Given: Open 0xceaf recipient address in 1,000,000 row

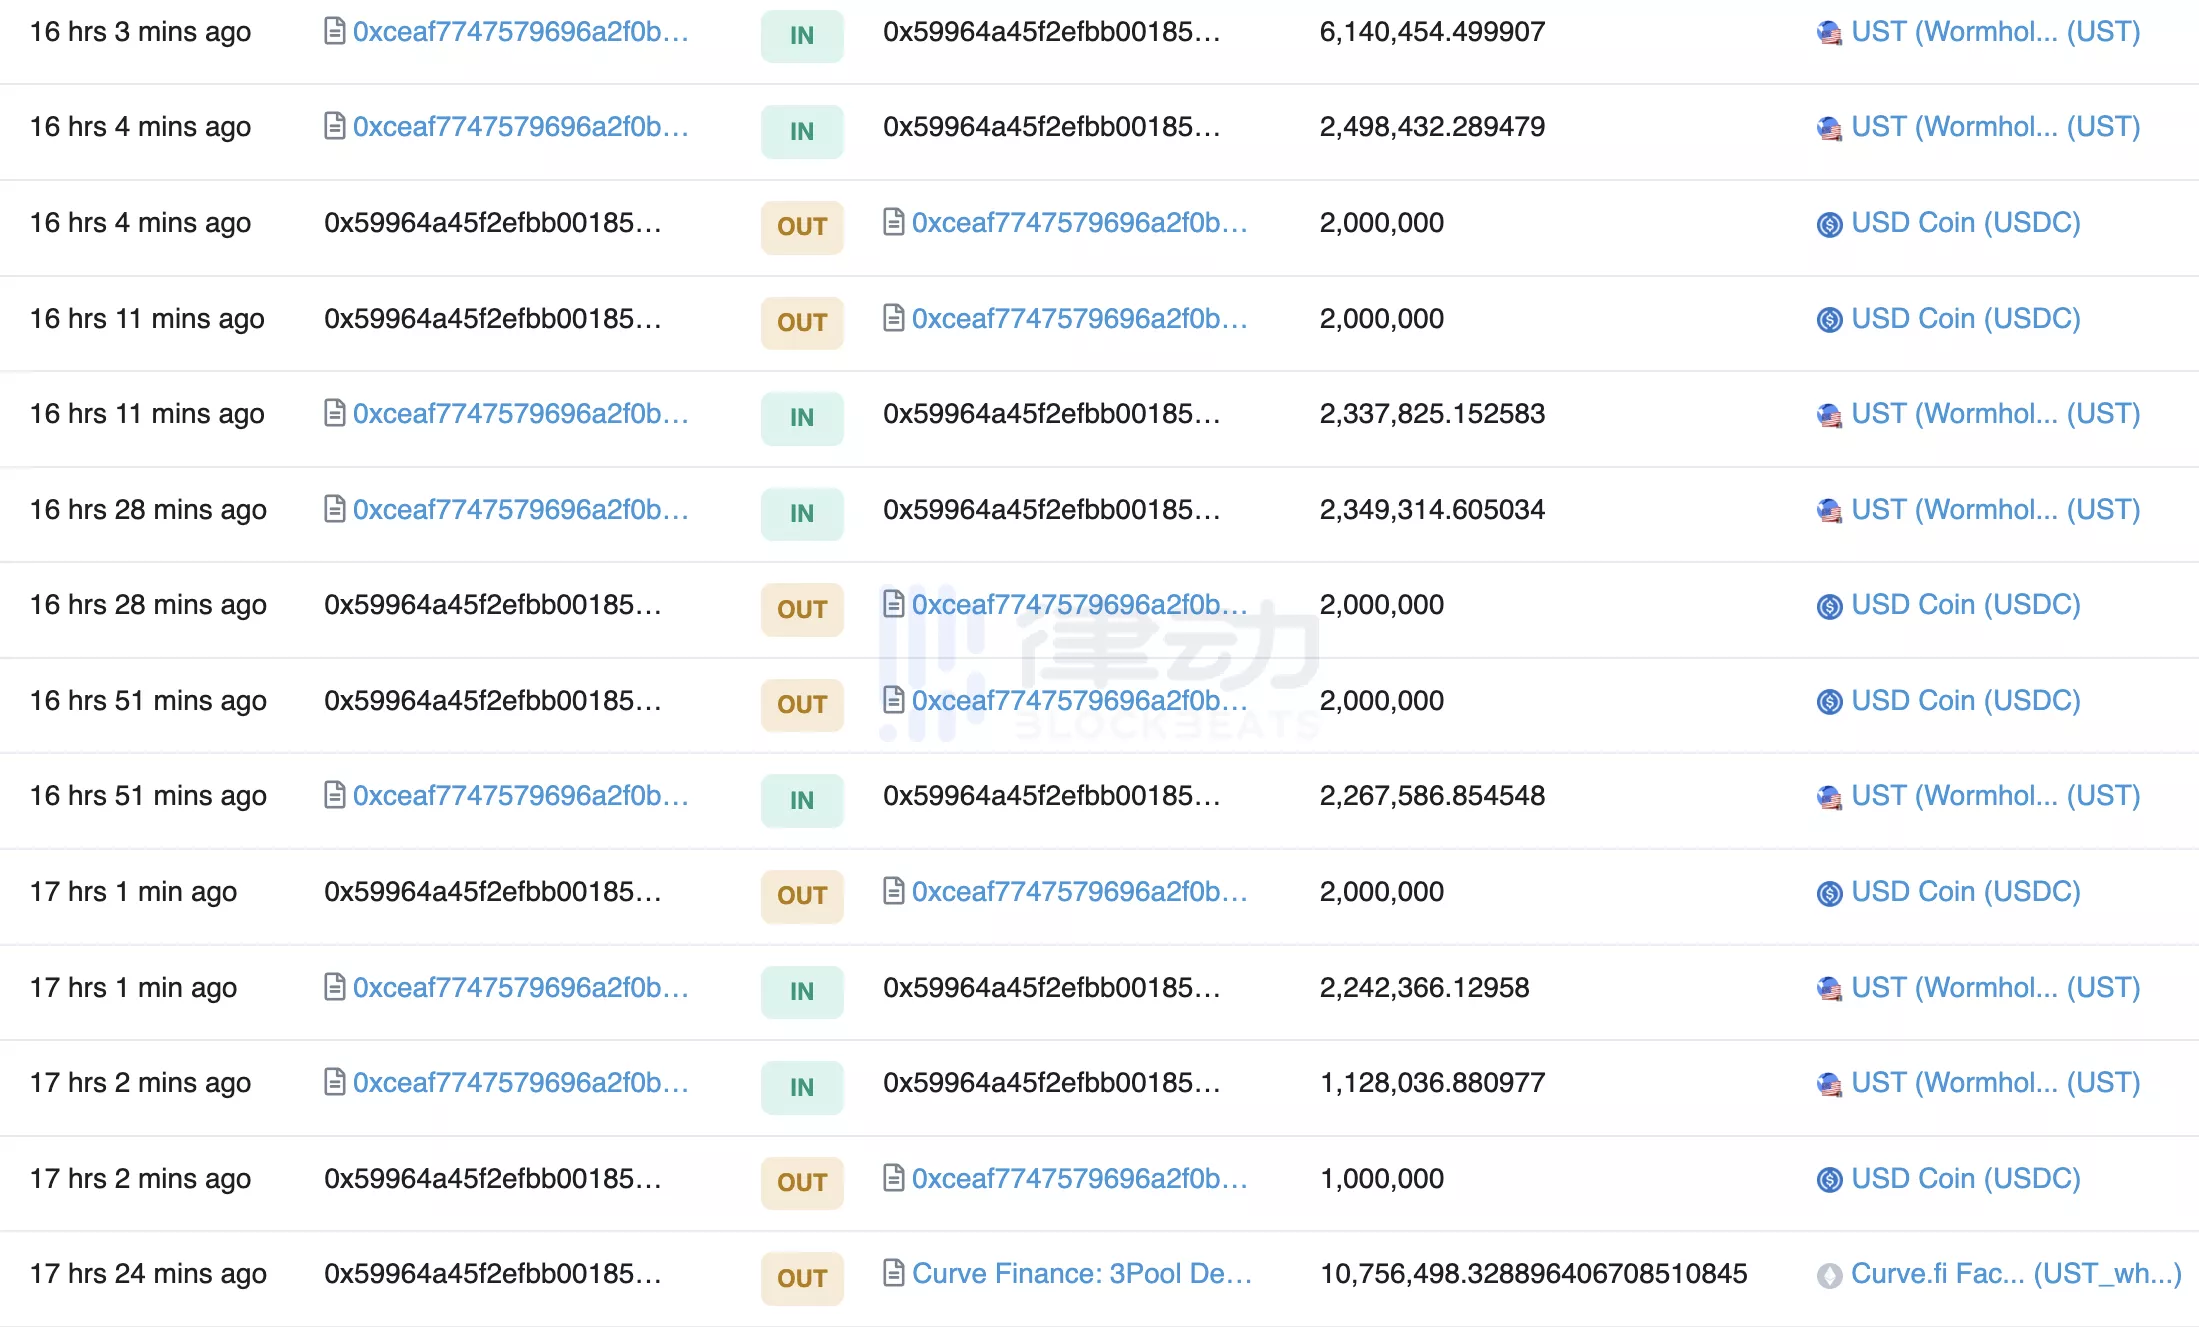Looking at the screenshot, I should tap(1079, 1178).
